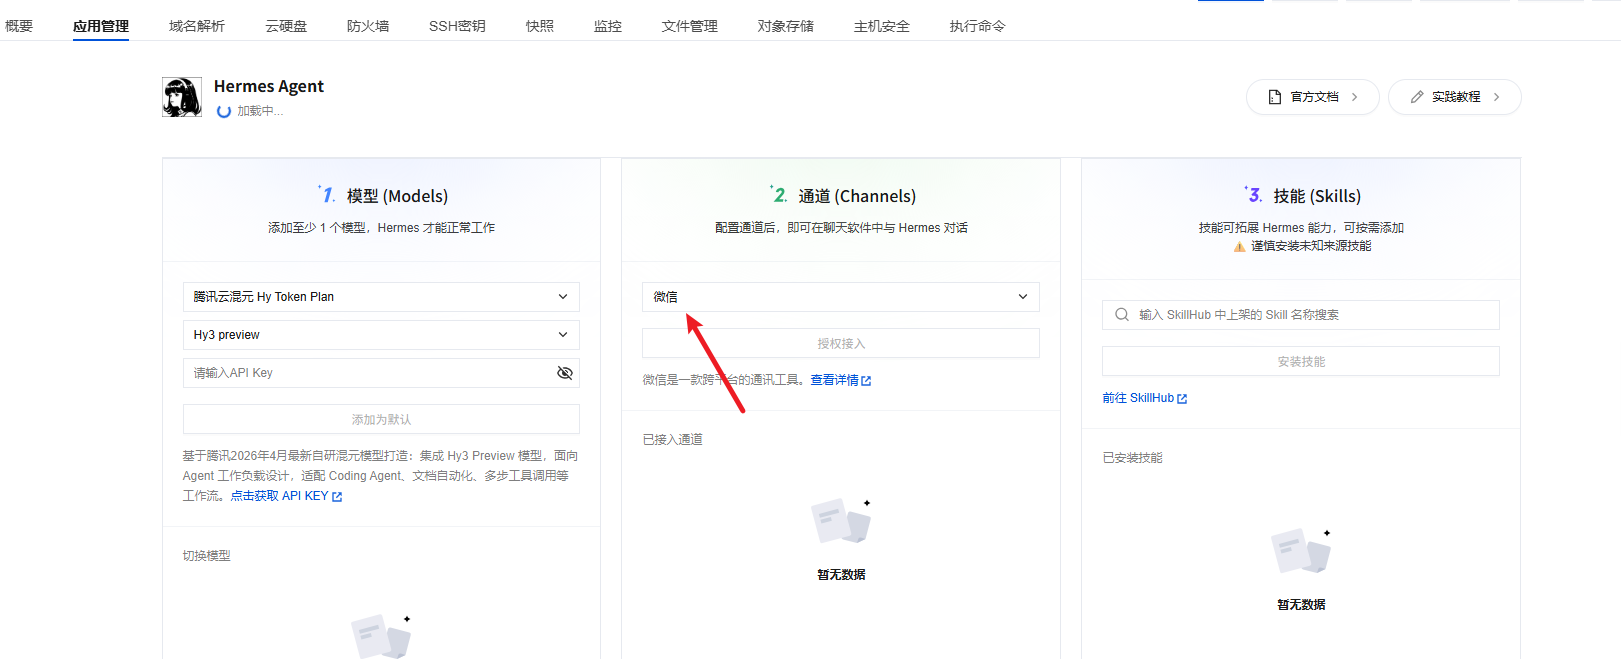Image resolution: width=1621 pixels, height=659 pixels.
Task: Click external link icon after 查看详情
Action: (866, 381)
